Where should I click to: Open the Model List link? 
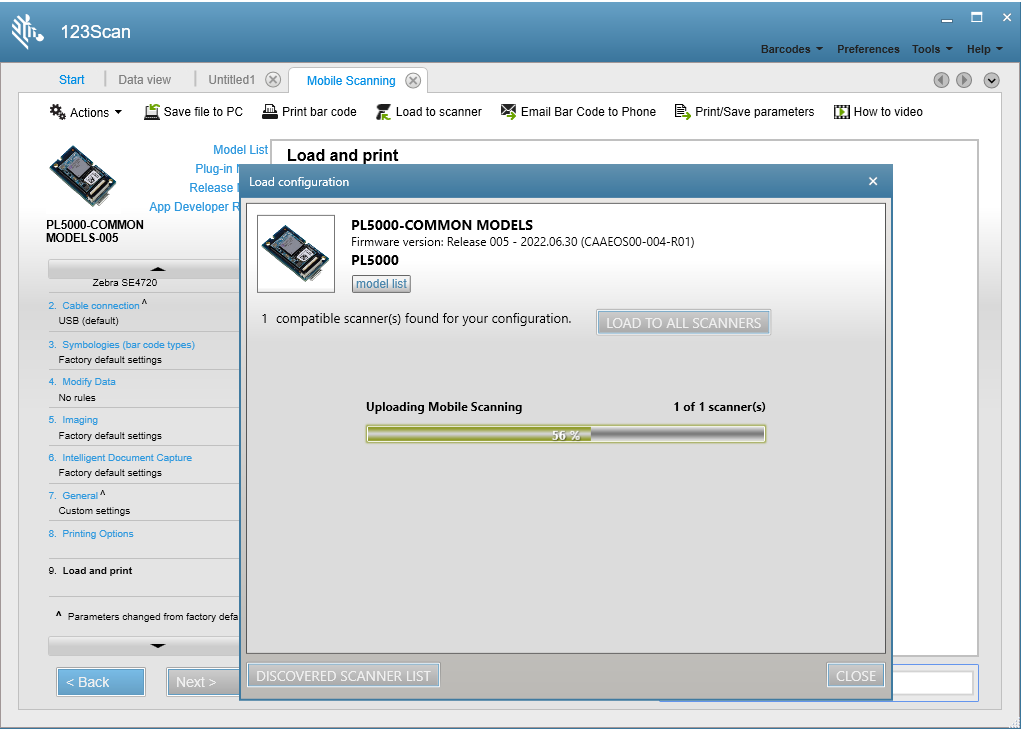coord(240,150)
